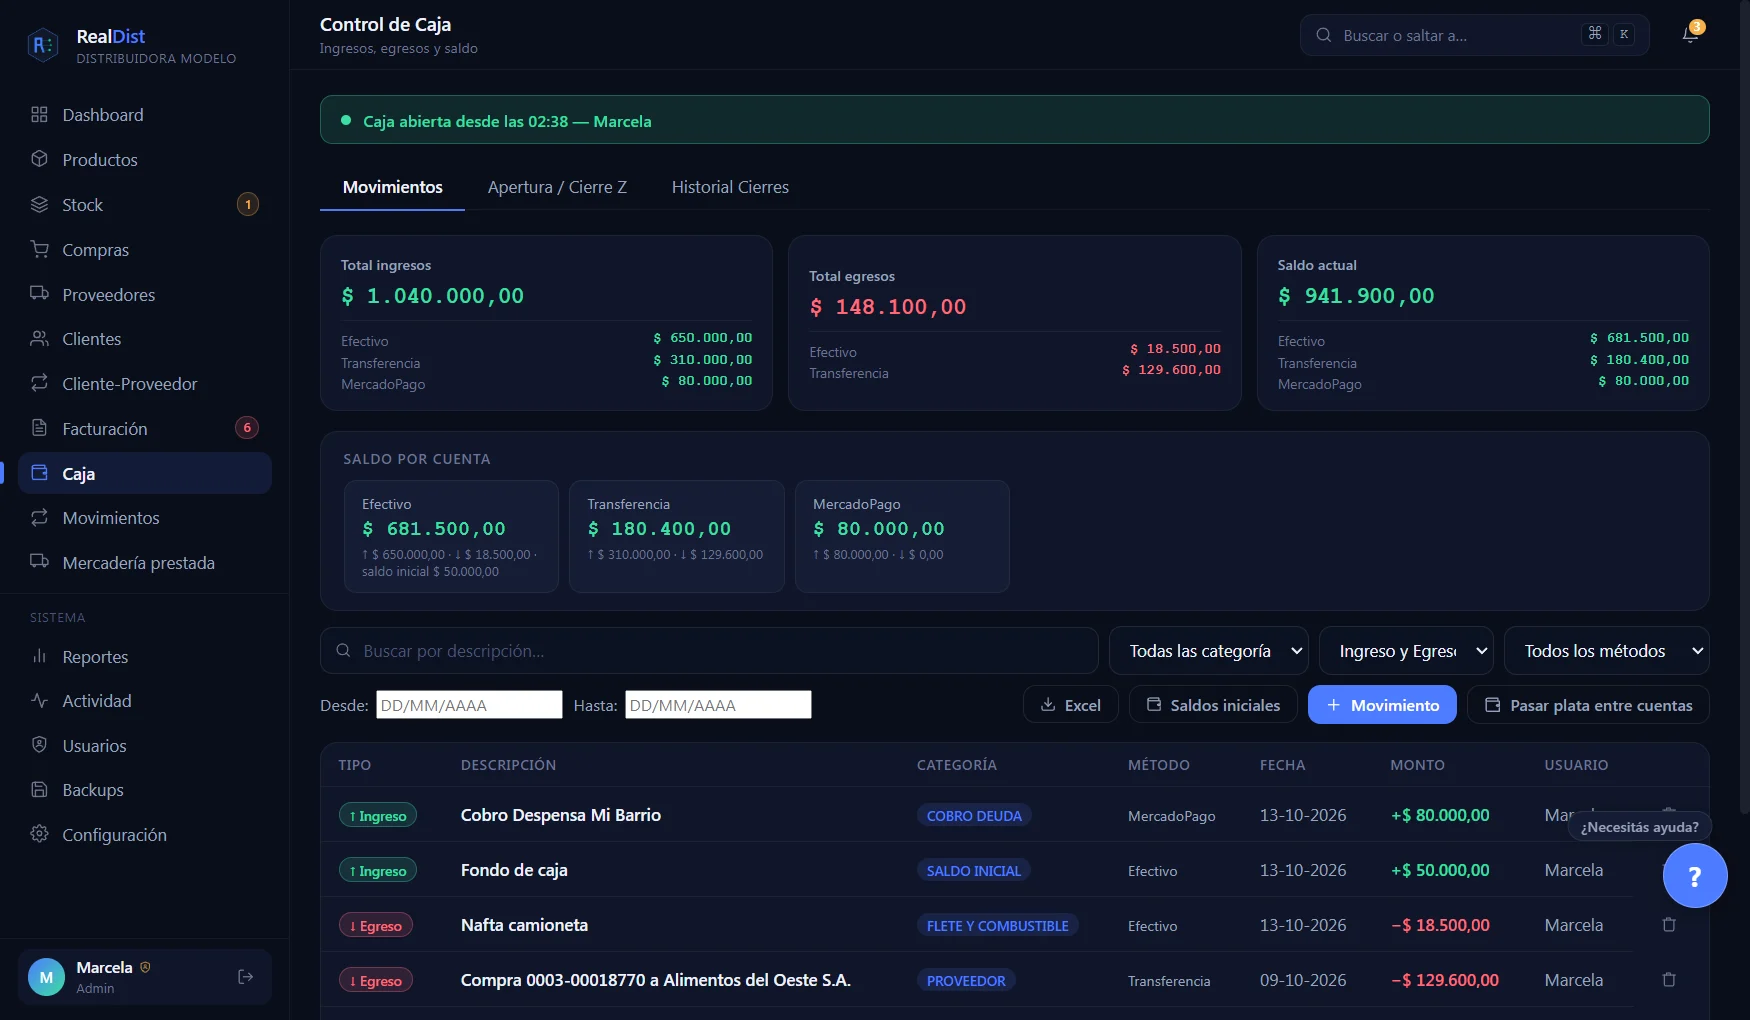
Task: Export movements to Excel
Action: point(1070,705)
